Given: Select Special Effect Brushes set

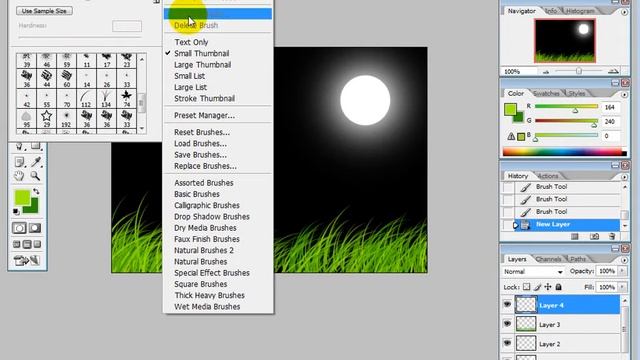Looking at the screenshot, I should [212, 273].
